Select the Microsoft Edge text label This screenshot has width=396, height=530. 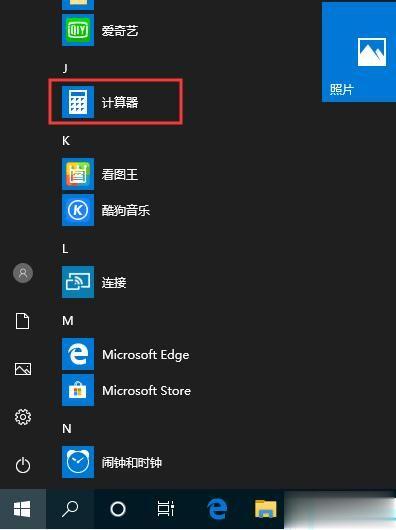146,355
